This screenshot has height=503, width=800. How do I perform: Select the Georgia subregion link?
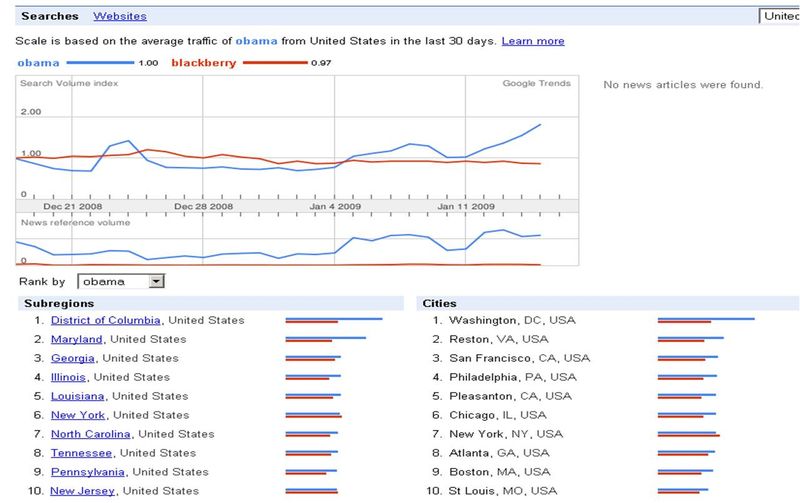(x=73, y=358)
